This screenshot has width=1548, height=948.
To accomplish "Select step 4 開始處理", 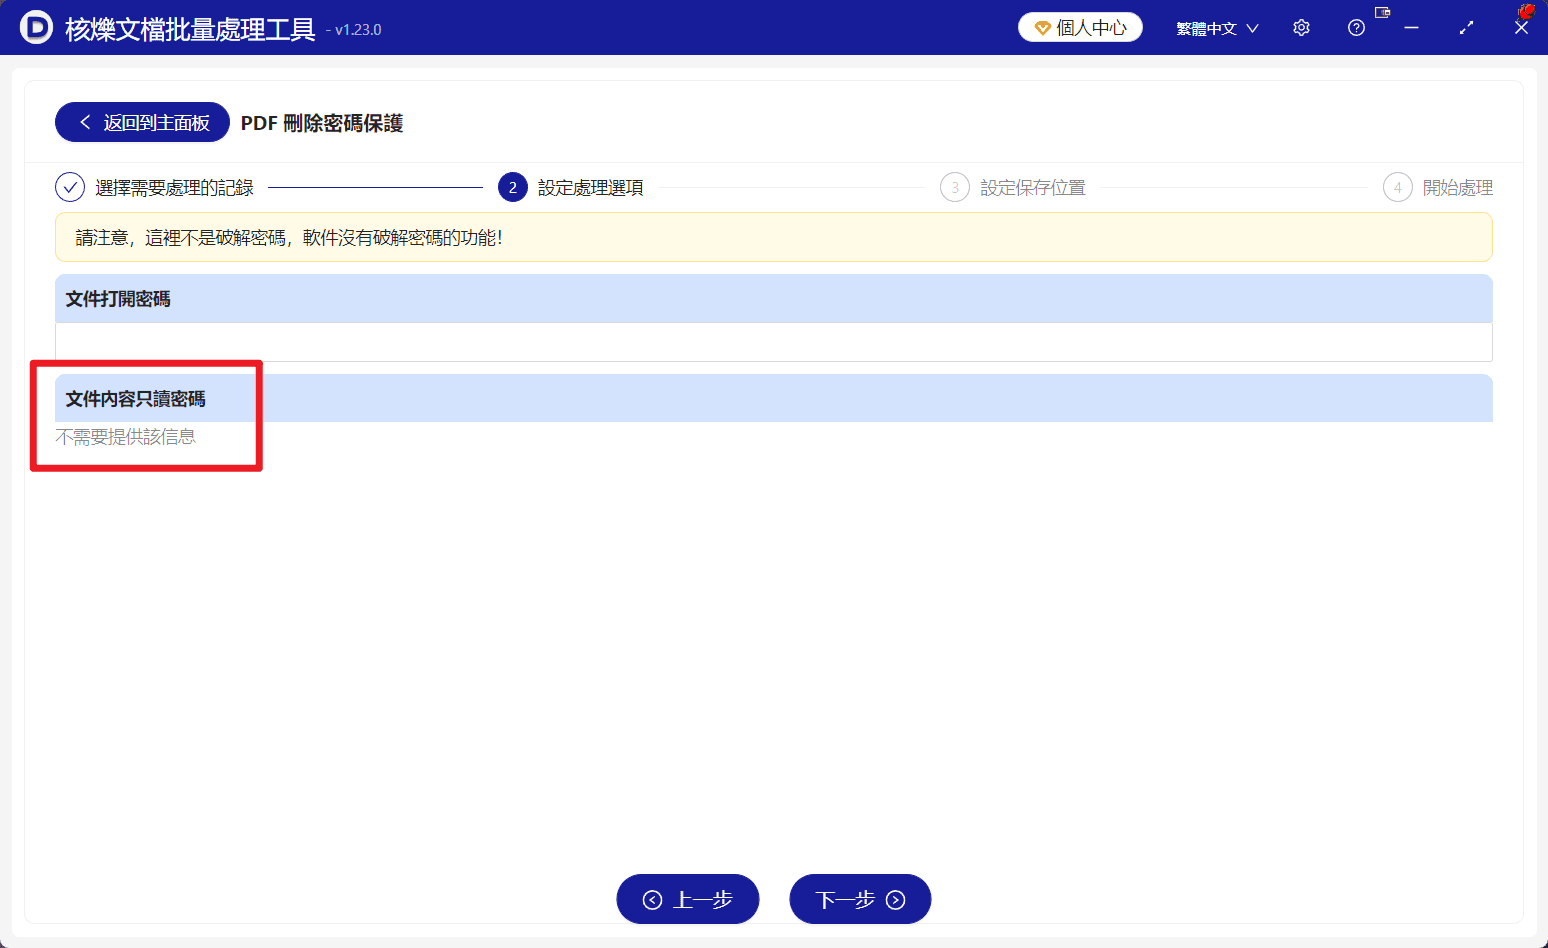I will (1438, 187).
